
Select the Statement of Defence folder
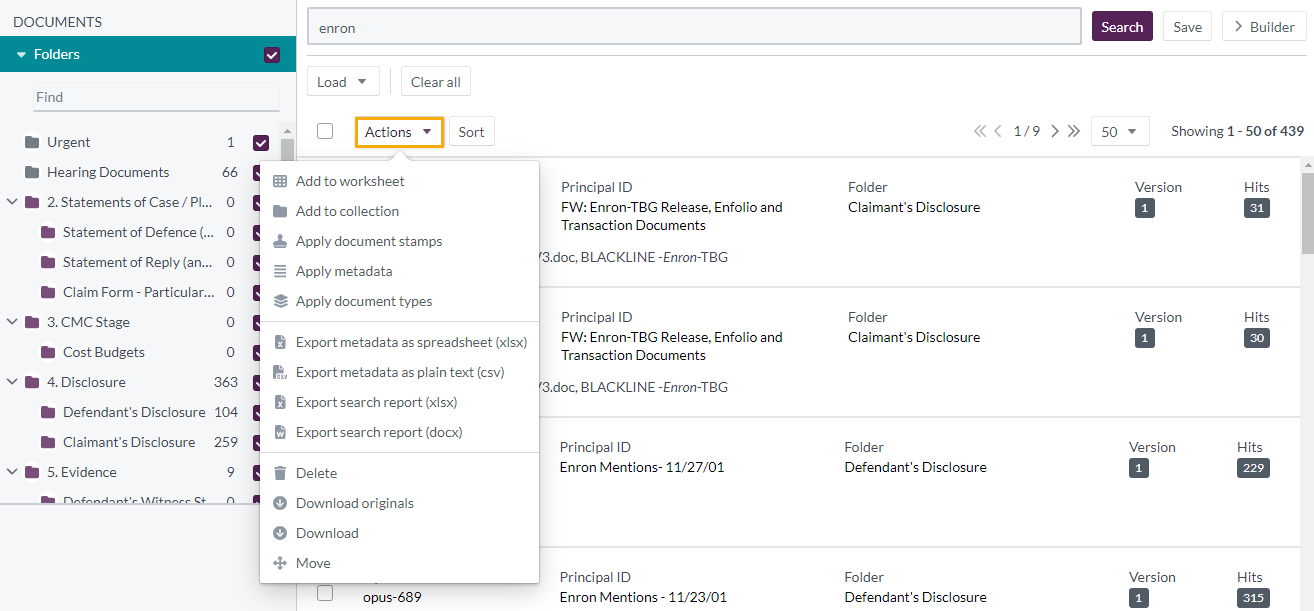click(x=138, y=232)
